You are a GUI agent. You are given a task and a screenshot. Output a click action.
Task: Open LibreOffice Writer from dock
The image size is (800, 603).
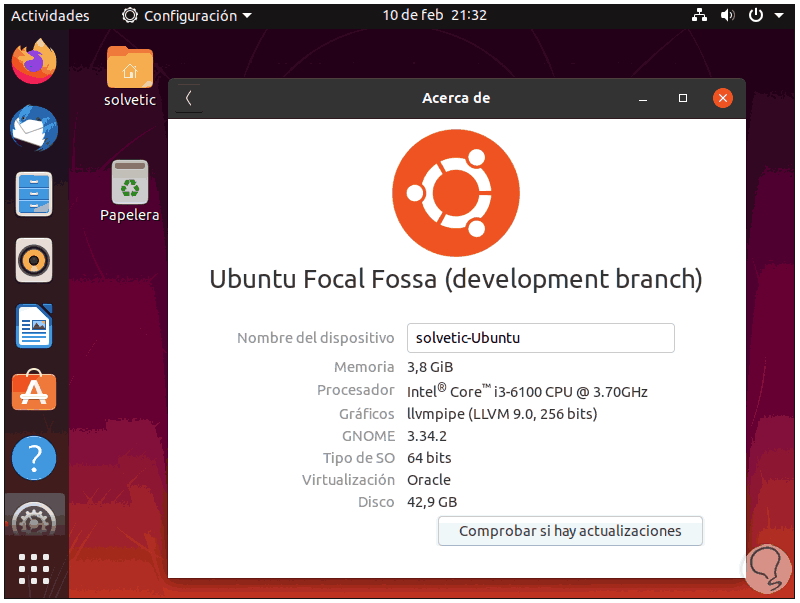(34, 326)
